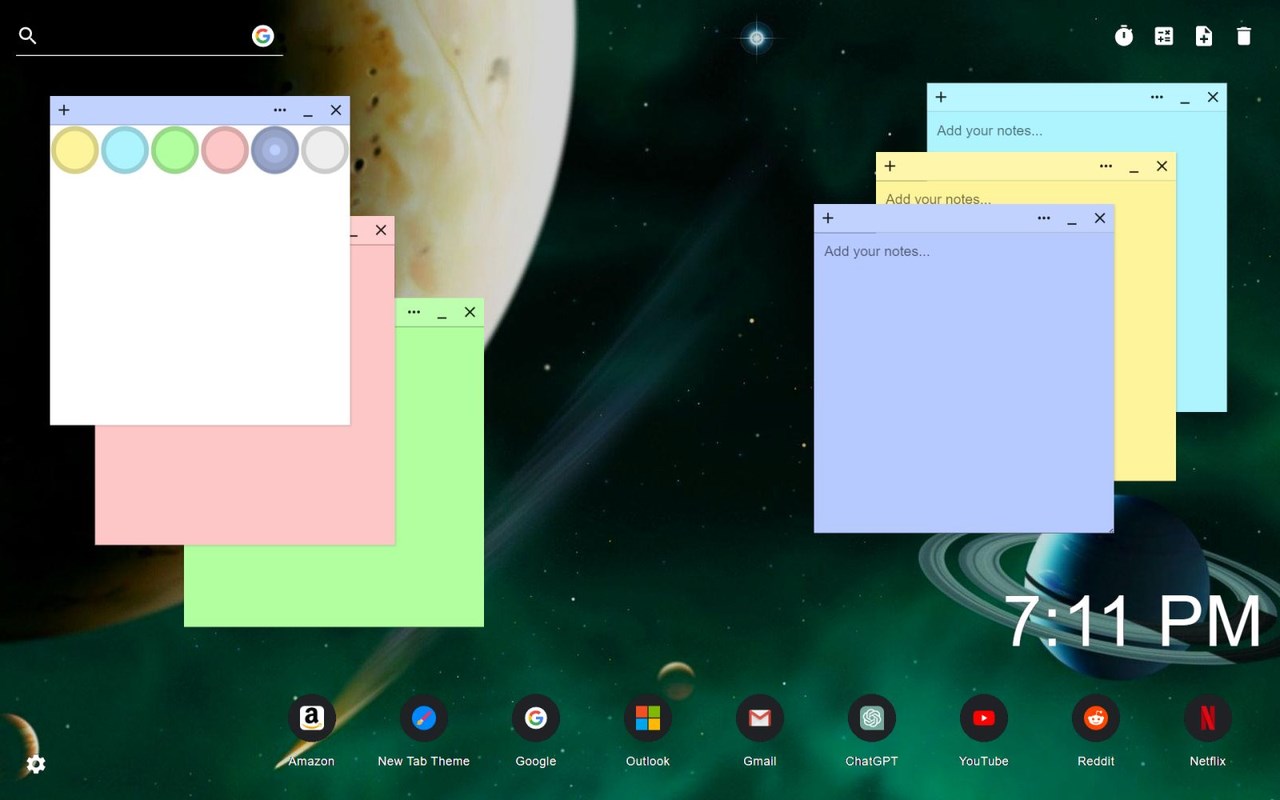The image size is (1280, 800).
Task: Close the white note
Action: pos(336,110)
